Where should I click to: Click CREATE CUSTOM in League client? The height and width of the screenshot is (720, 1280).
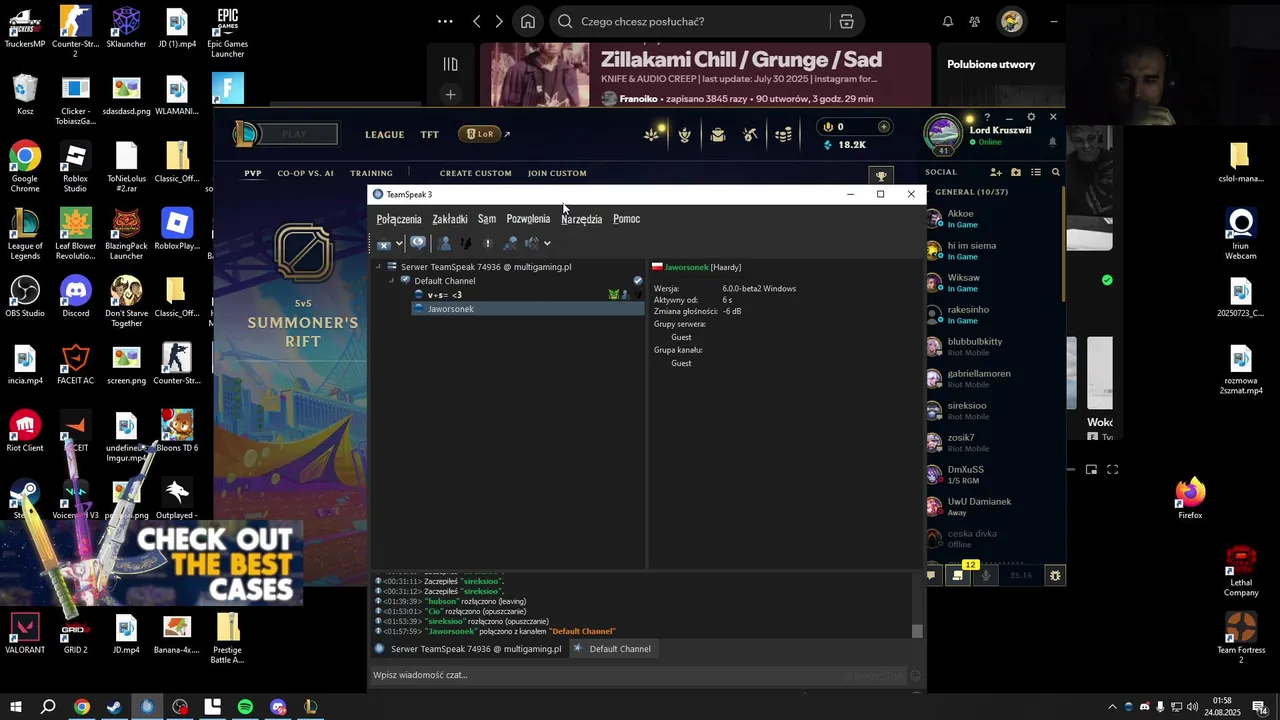476,173
